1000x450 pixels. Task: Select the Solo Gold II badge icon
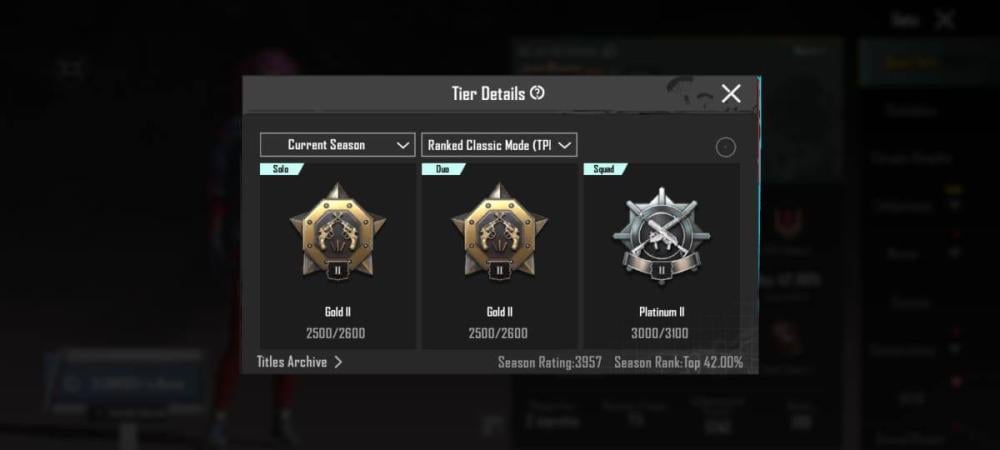pyautogui.click(x=337, y=231)
